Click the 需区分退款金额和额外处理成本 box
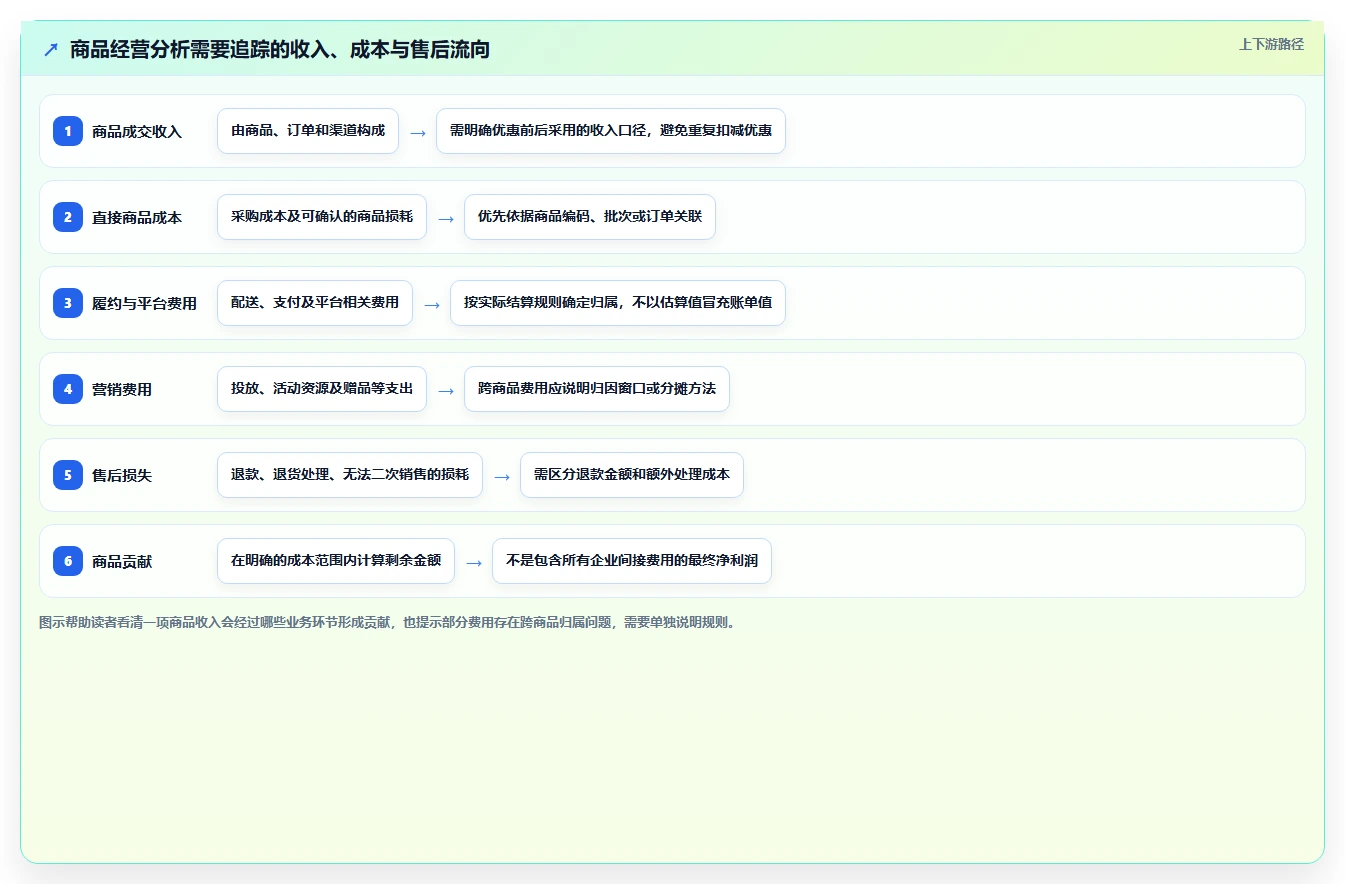The image size is (1345, 884). [632, 475]
